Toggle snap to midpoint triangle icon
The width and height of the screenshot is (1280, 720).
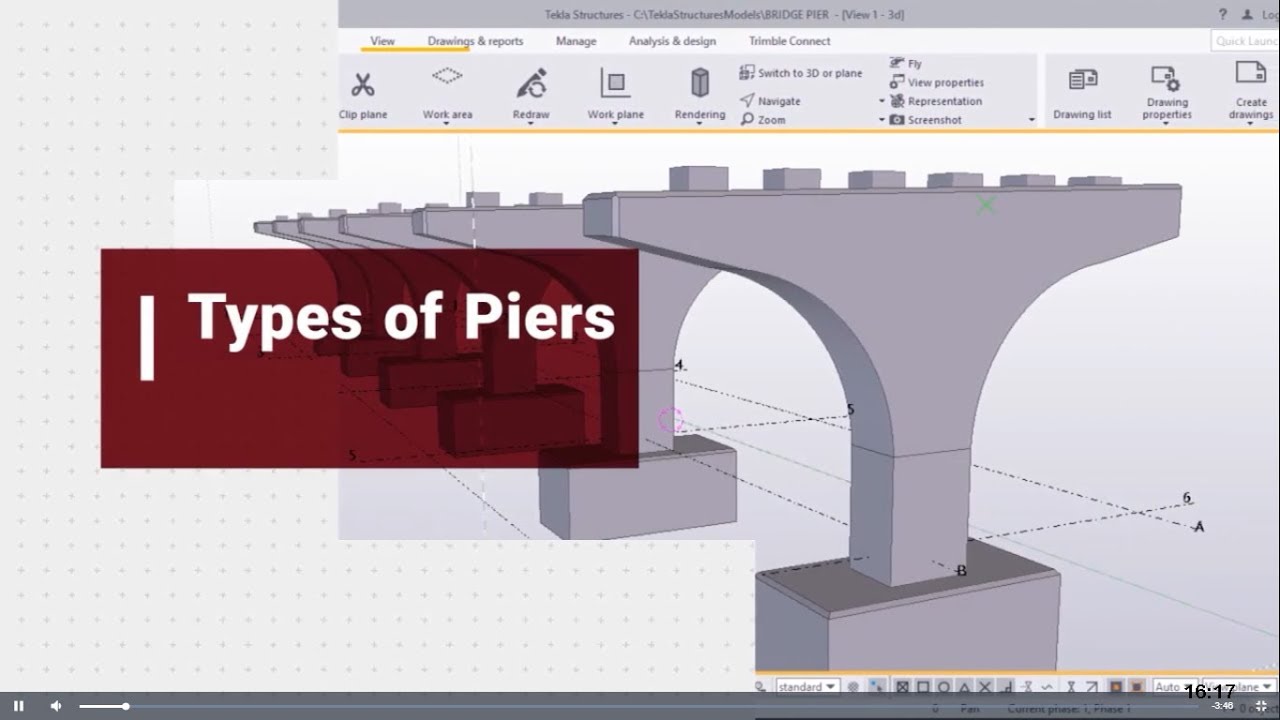coord(964,687)
